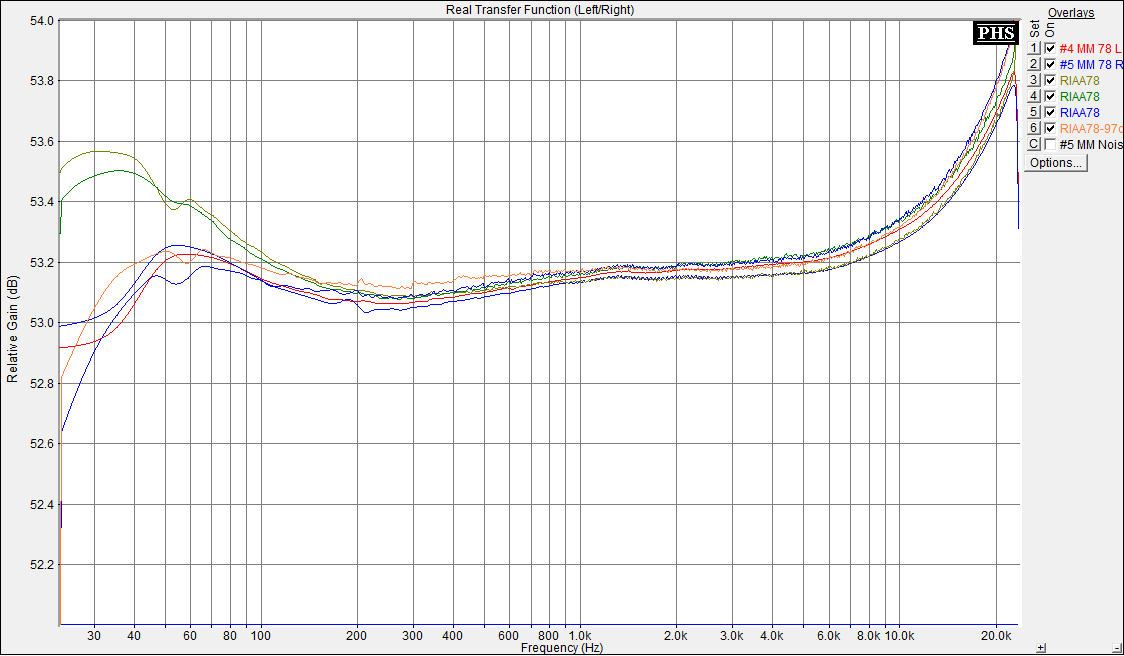
Task: Enable the #5 MM Noise overlay checkbox
Action: tap(1050, 144)
